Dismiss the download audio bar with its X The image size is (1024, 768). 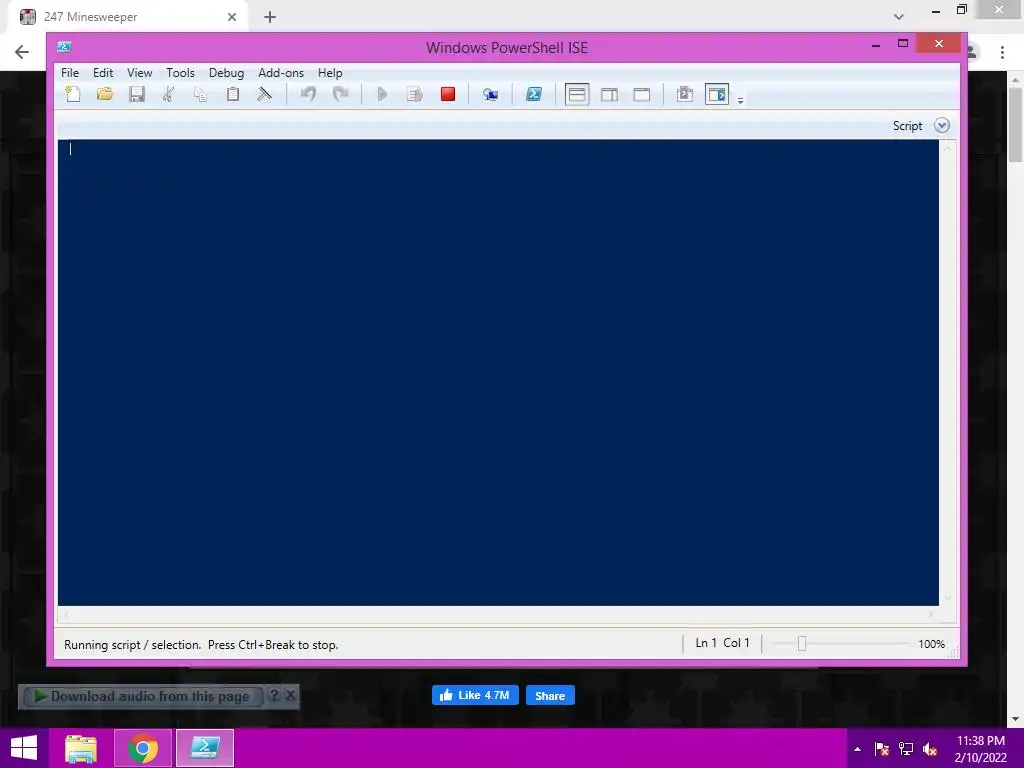pos(291,696)
